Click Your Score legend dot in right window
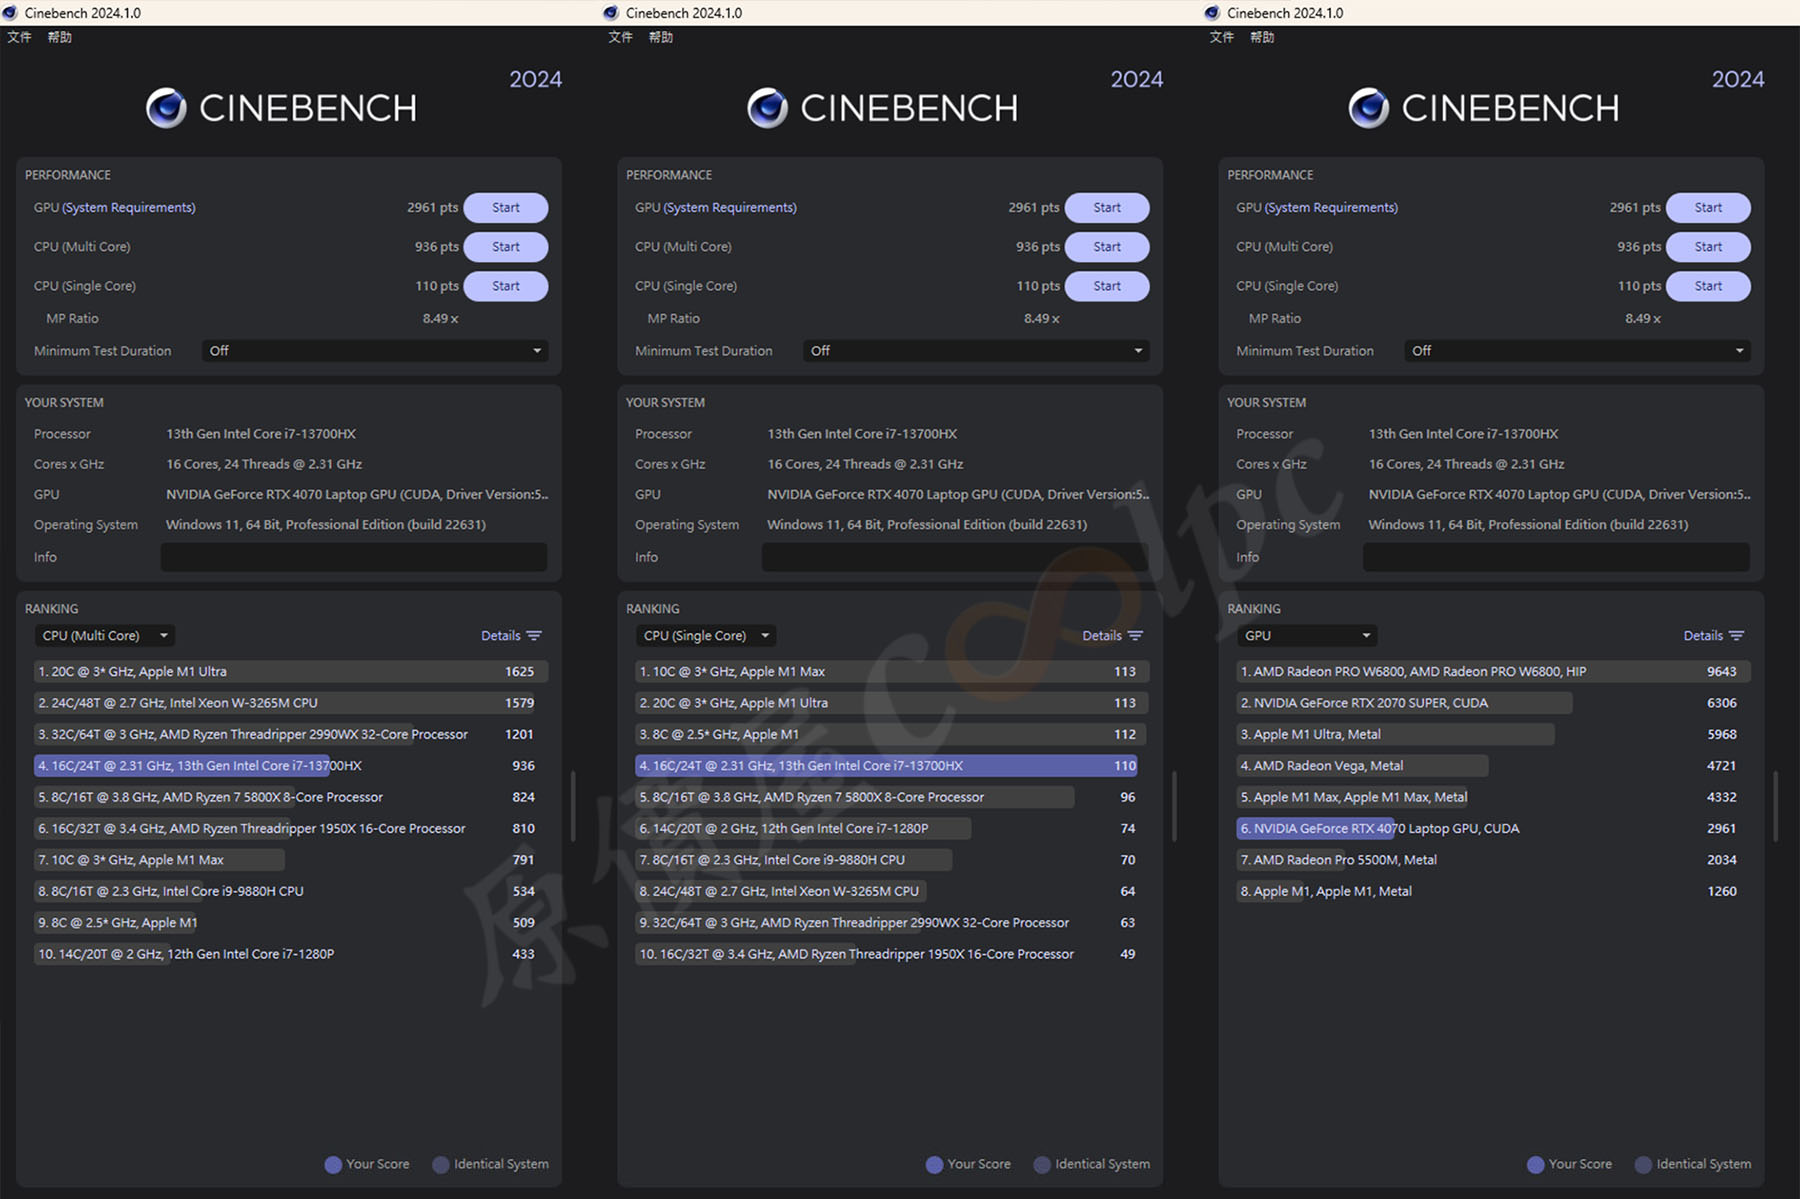 pos(1535,1165)
